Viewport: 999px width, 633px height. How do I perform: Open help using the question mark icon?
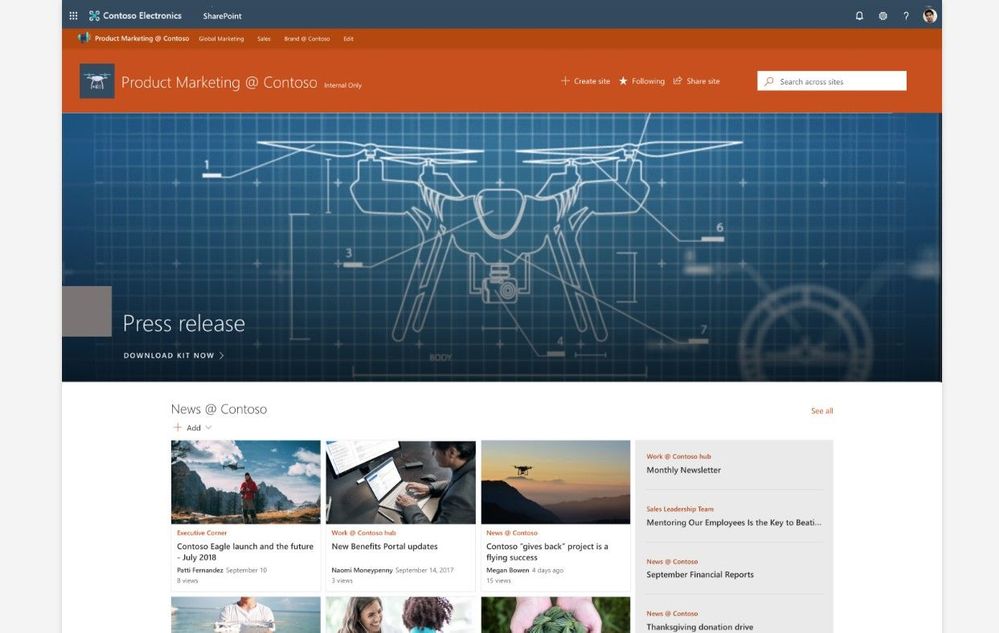[x=905, y=14]
